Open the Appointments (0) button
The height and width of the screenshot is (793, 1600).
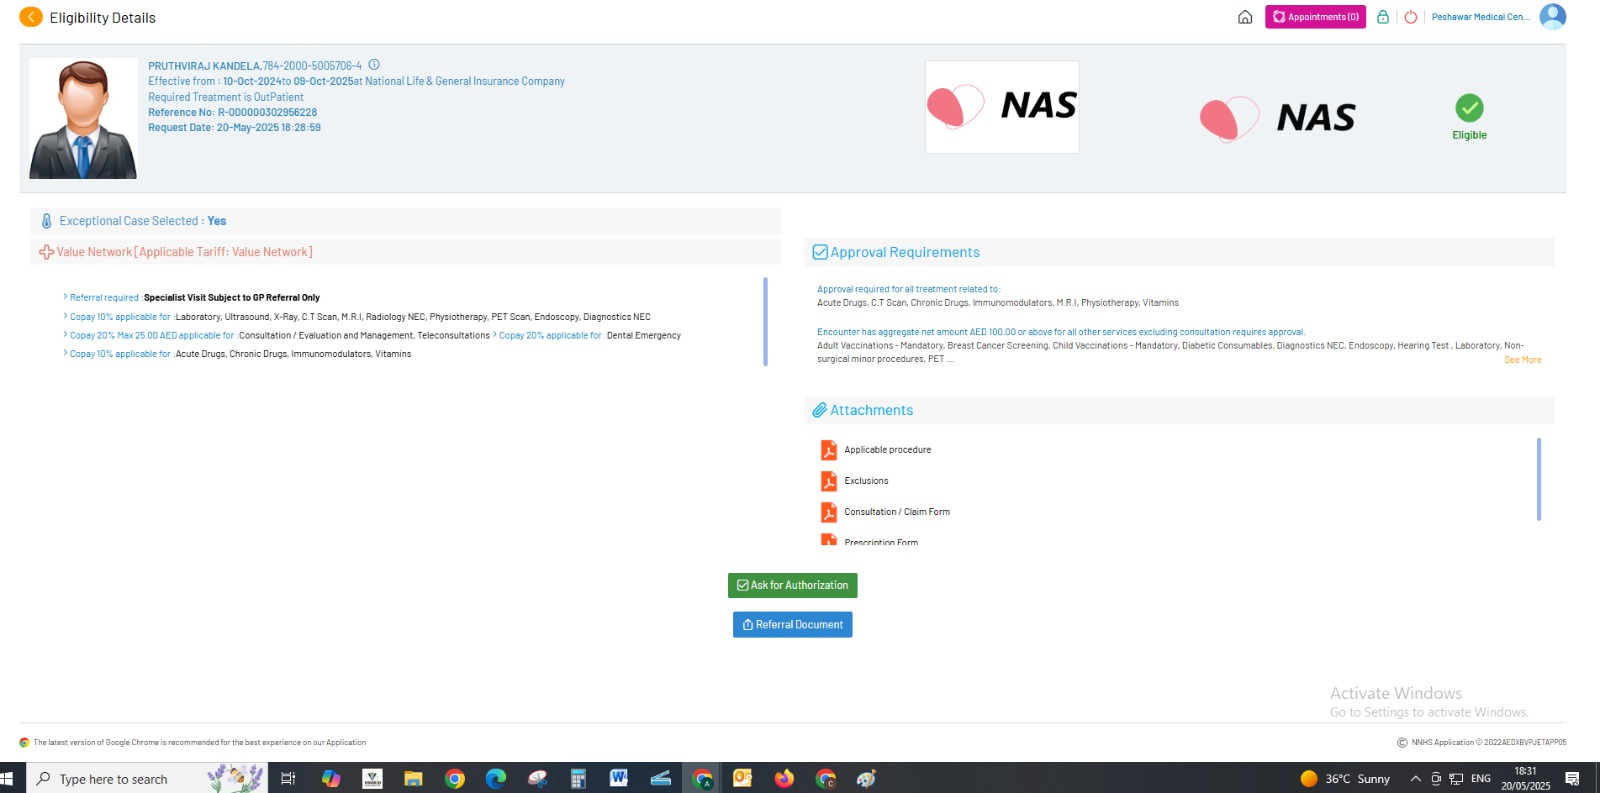pos(1315,17)
